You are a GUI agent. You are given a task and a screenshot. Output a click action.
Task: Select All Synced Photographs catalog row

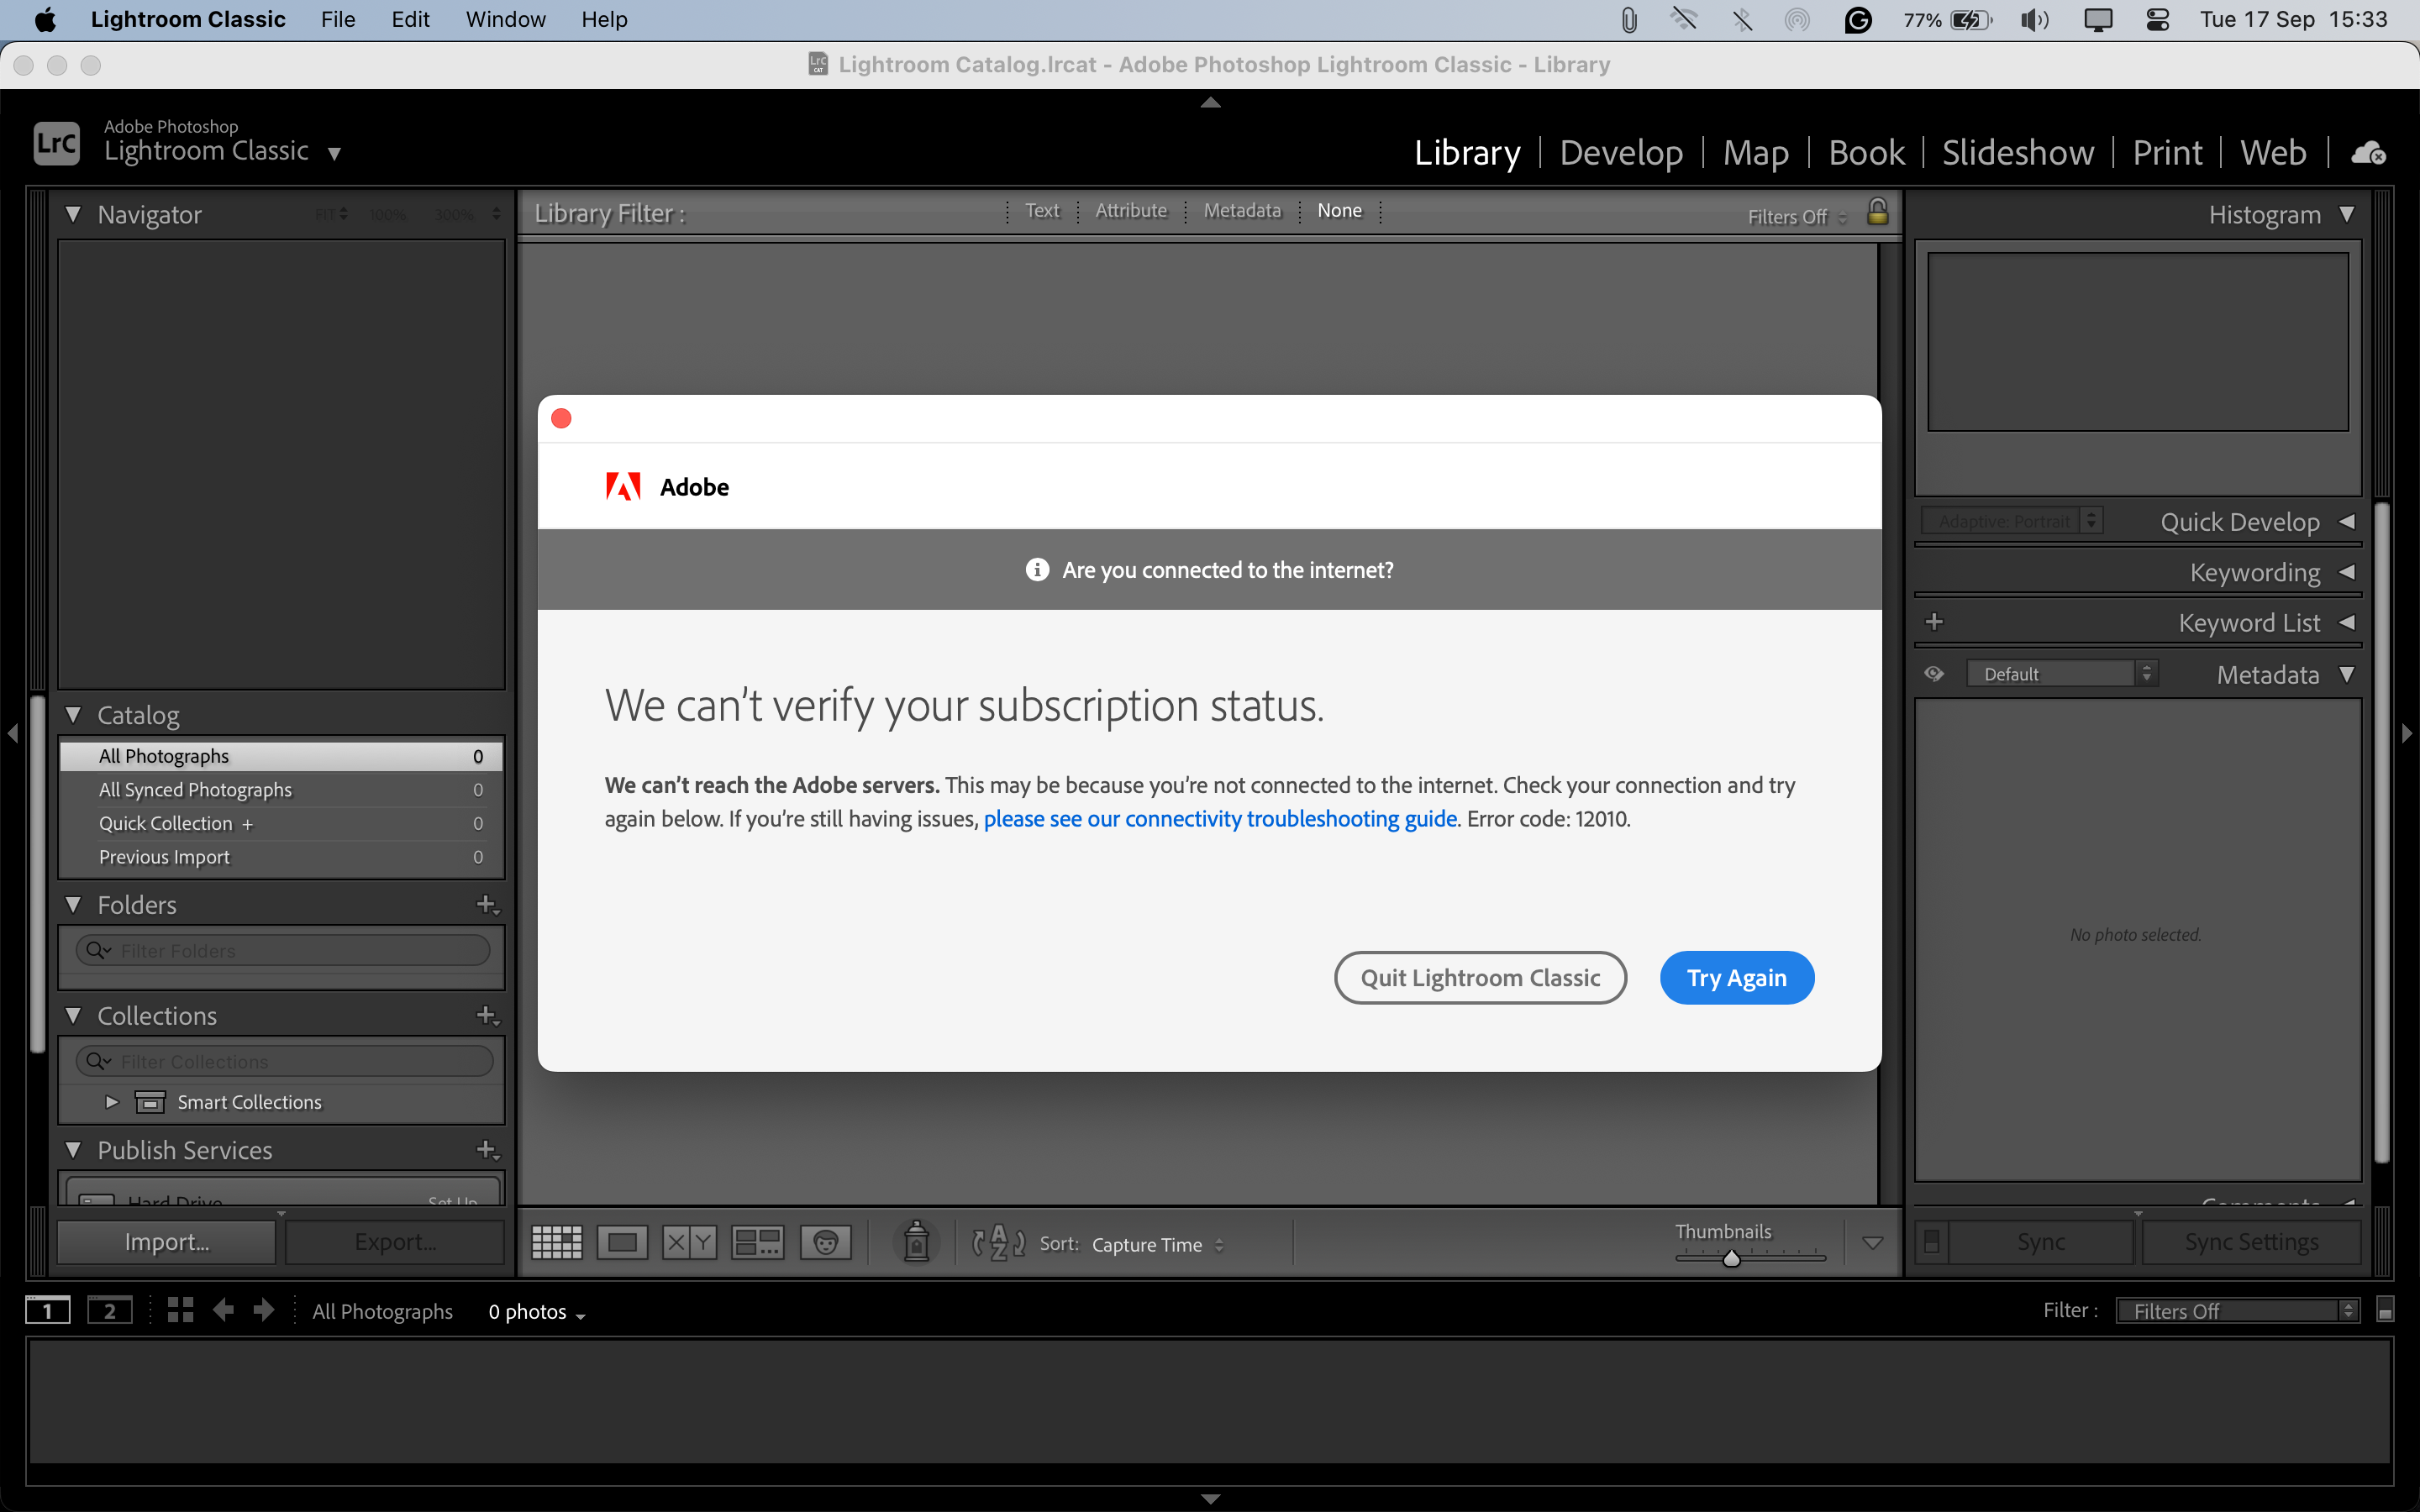point(281,790)
